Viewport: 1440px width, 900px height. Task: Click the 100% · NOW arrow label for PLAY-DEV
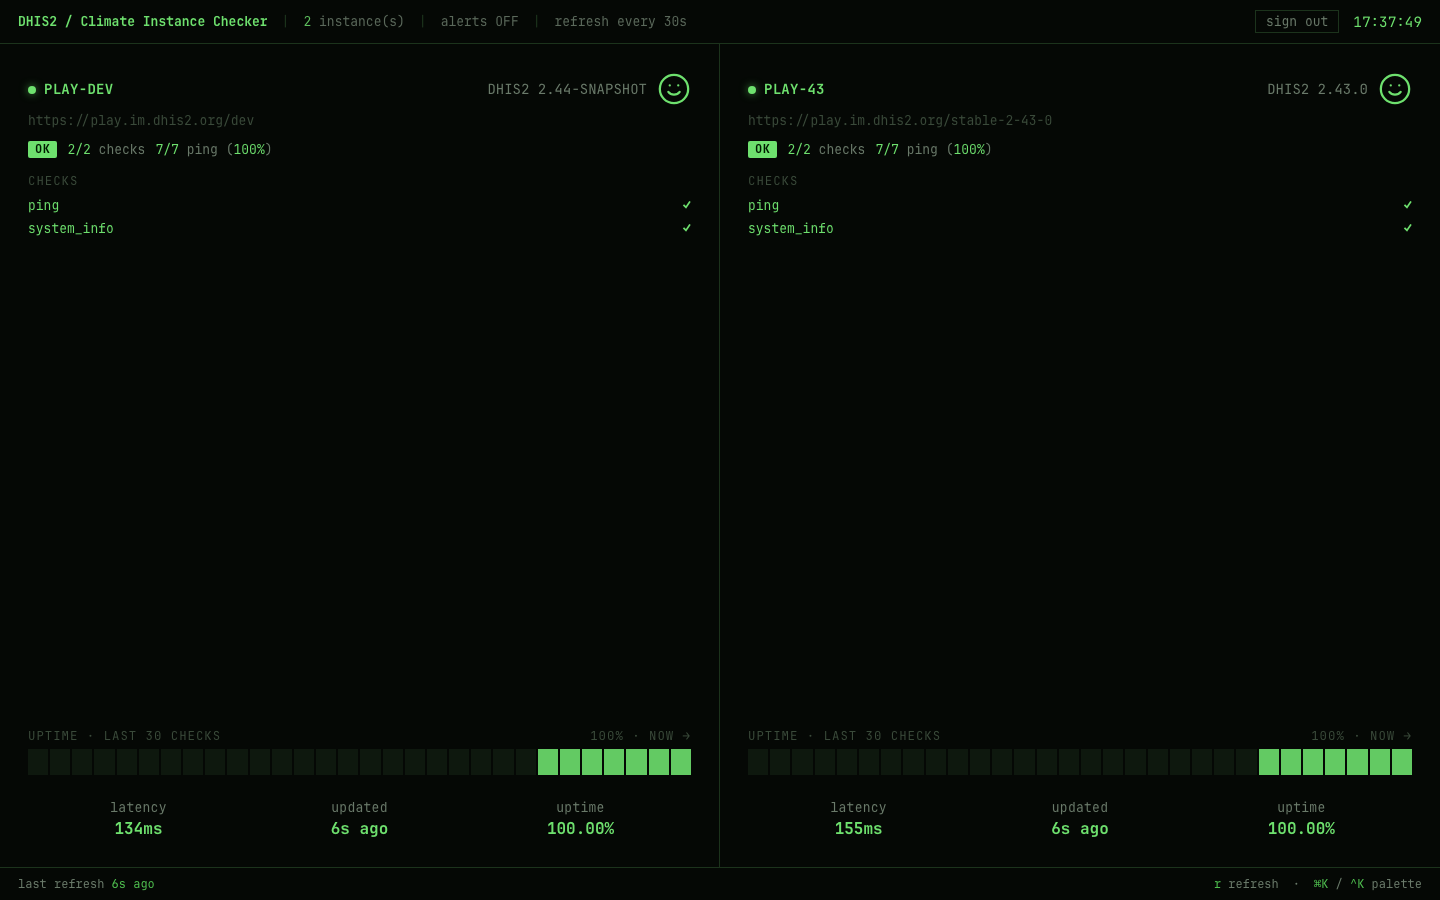[640, 736]
